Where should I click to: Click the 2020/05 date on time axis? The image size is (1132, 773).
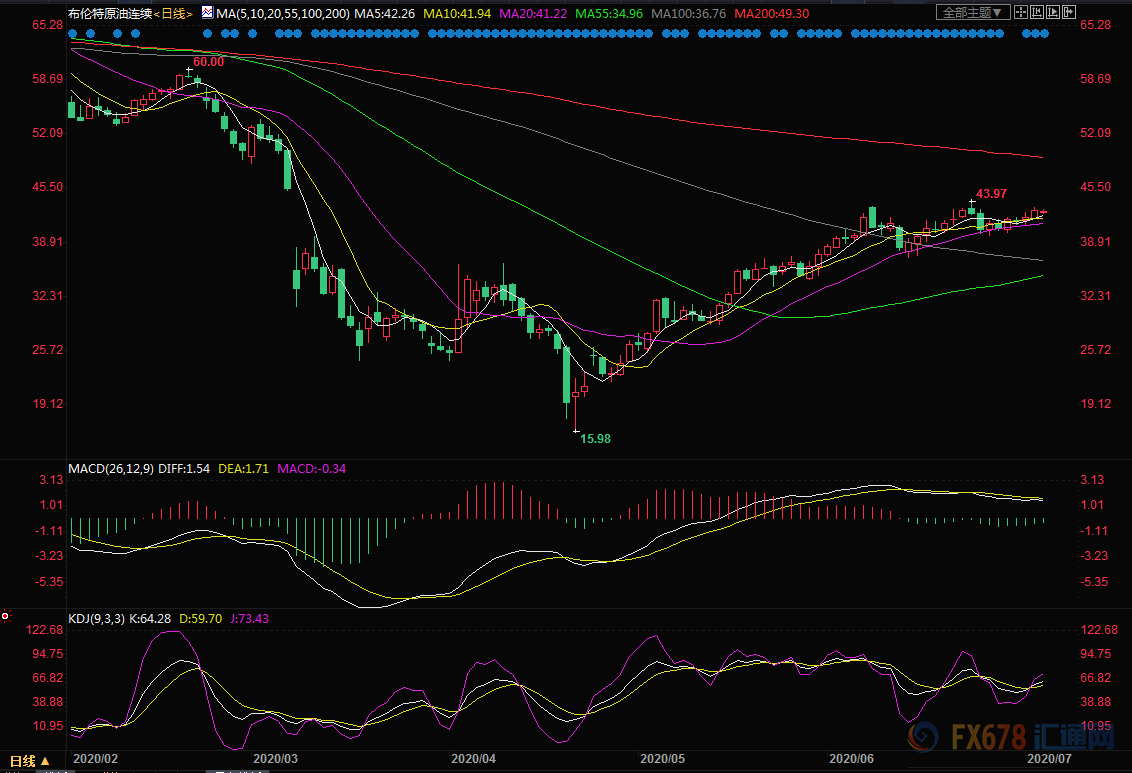pos(660,759)
